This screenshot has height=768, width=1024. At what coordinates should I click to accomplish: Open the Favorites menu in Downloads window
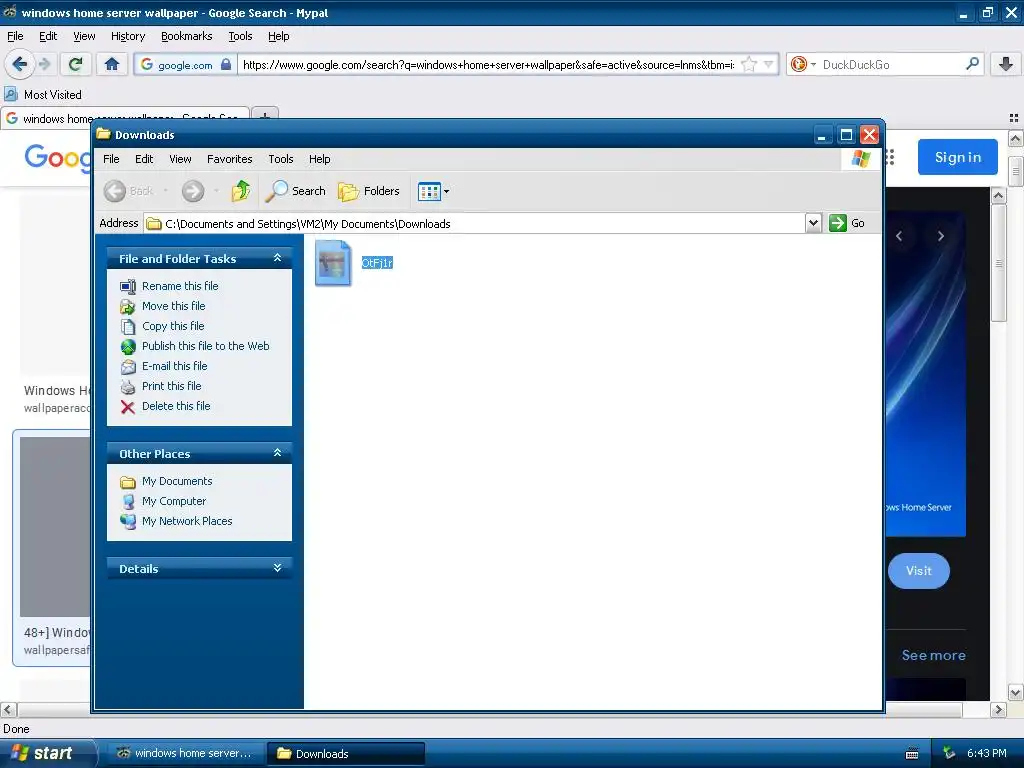coord(229,159)
